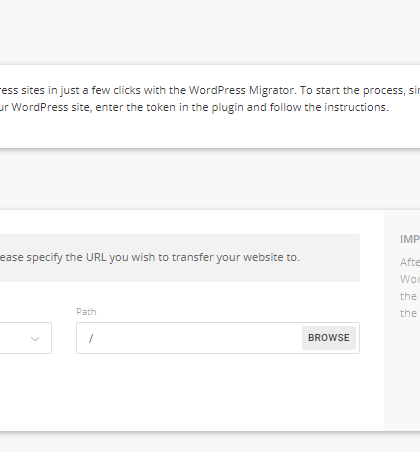
Task: Select the 'specify the URL' notice banner
Action: tap(180, 258)
